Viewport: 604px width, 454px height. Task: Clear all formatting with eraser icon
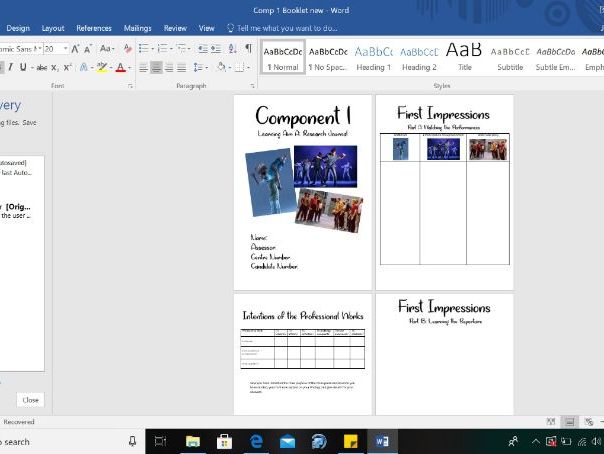(128, 49)
